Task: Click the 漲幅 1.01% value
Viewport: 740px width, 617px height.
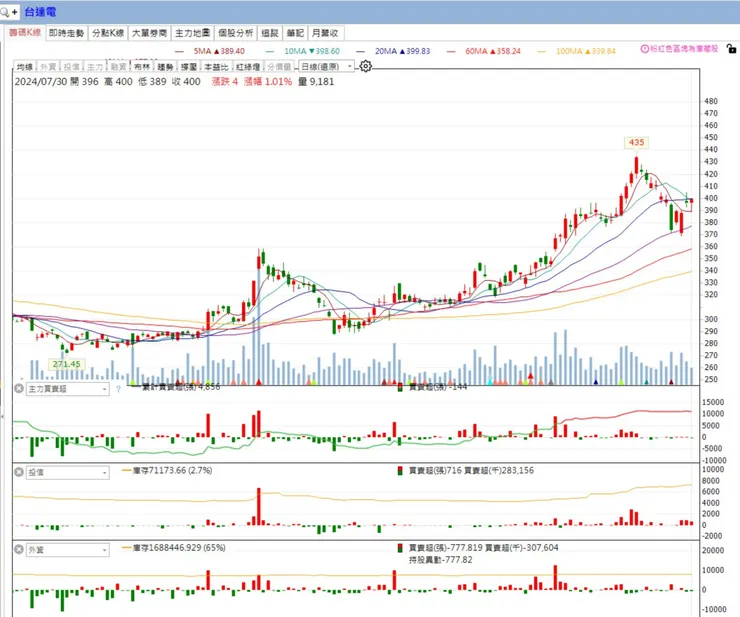Action: [268, 82]
